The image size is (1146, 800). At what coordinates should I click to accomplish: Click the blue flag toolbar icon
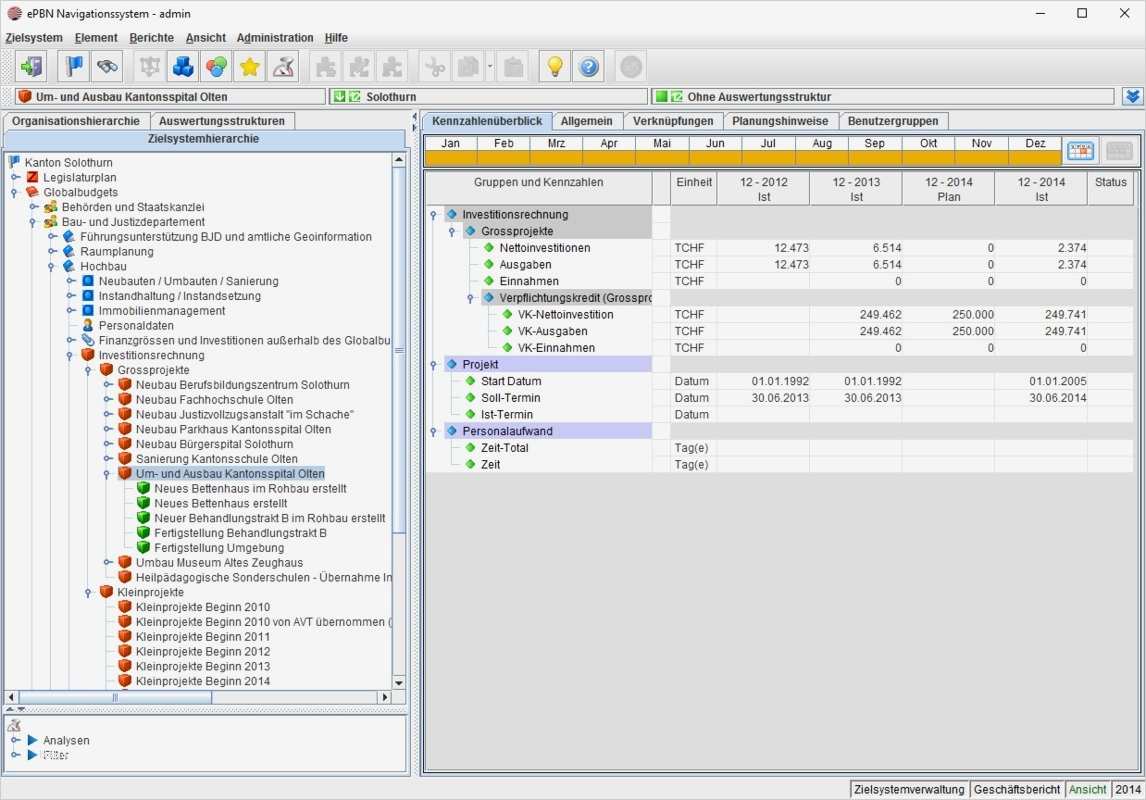coord(74,67)
